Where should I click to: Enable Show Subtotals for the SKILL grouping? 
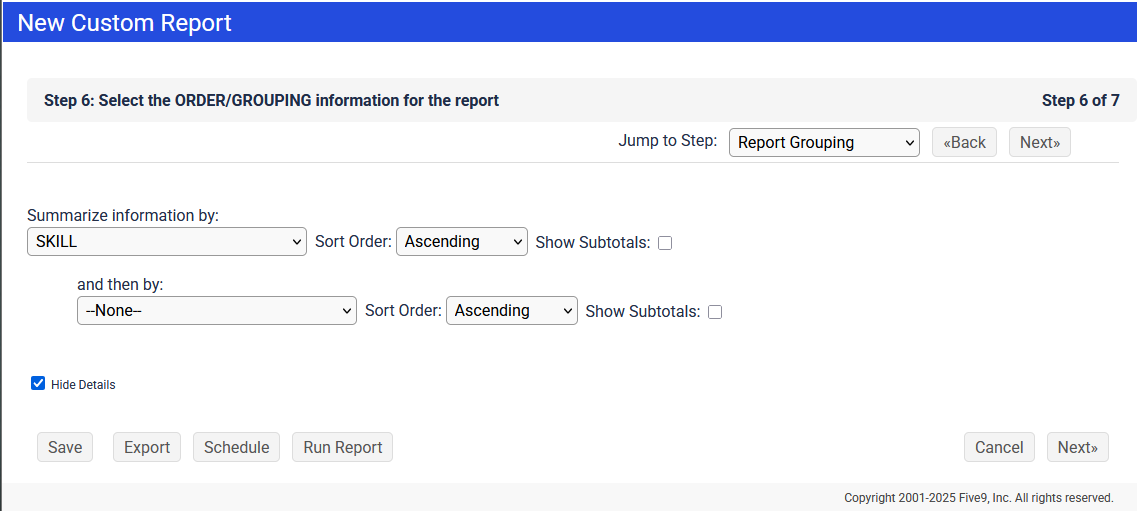[x=665, y=243]
